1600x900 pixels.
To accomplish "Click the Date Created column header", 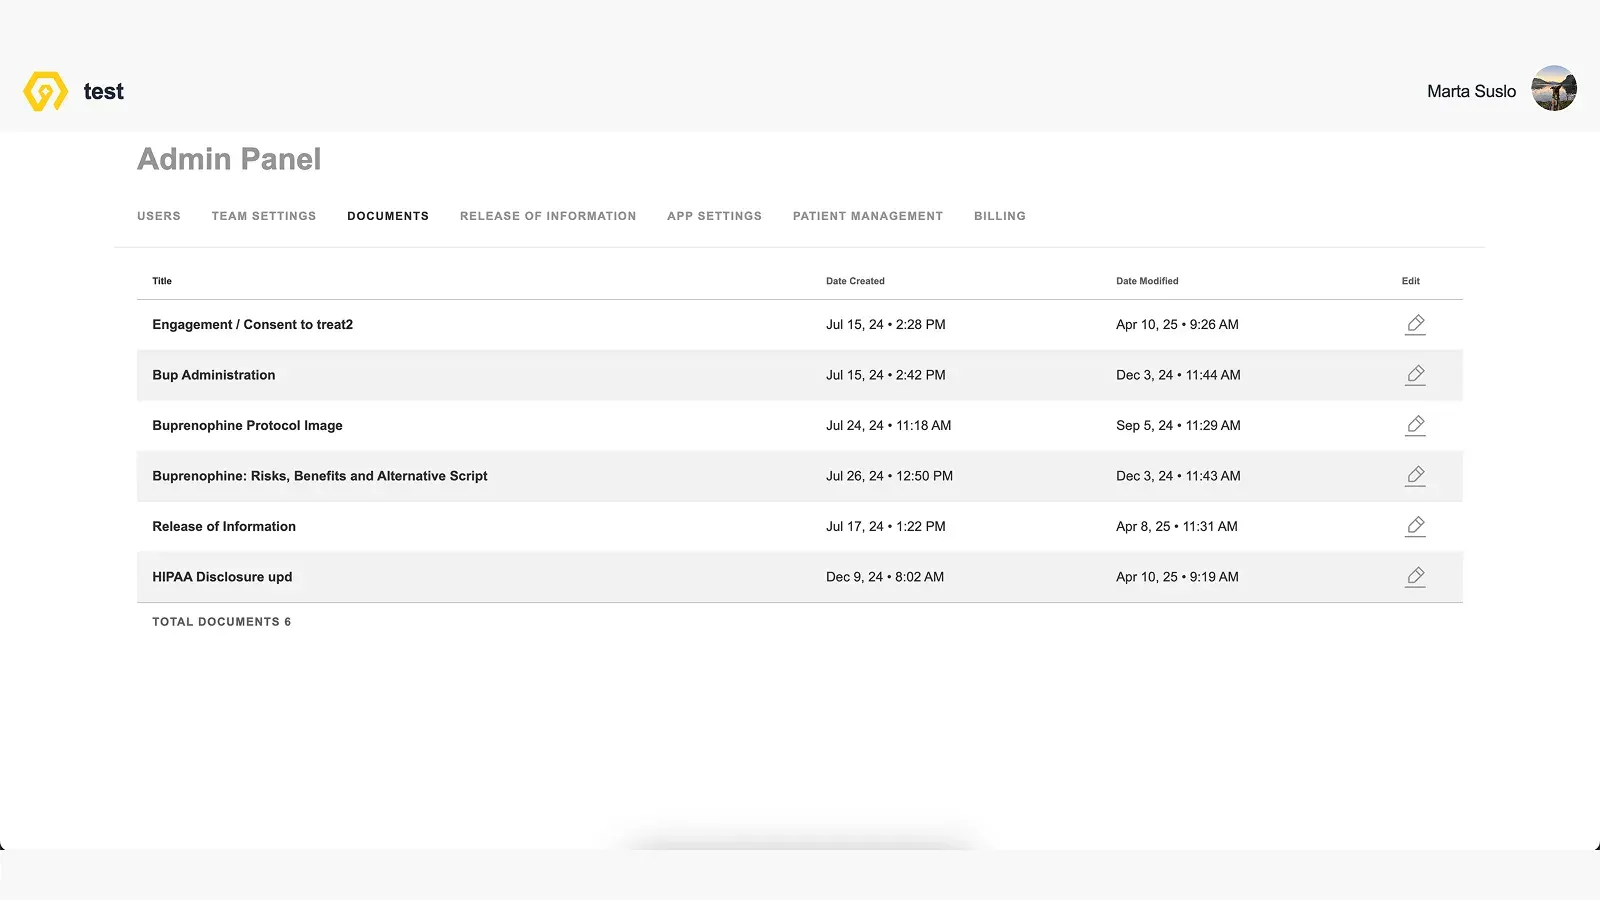I will point(855,281).
